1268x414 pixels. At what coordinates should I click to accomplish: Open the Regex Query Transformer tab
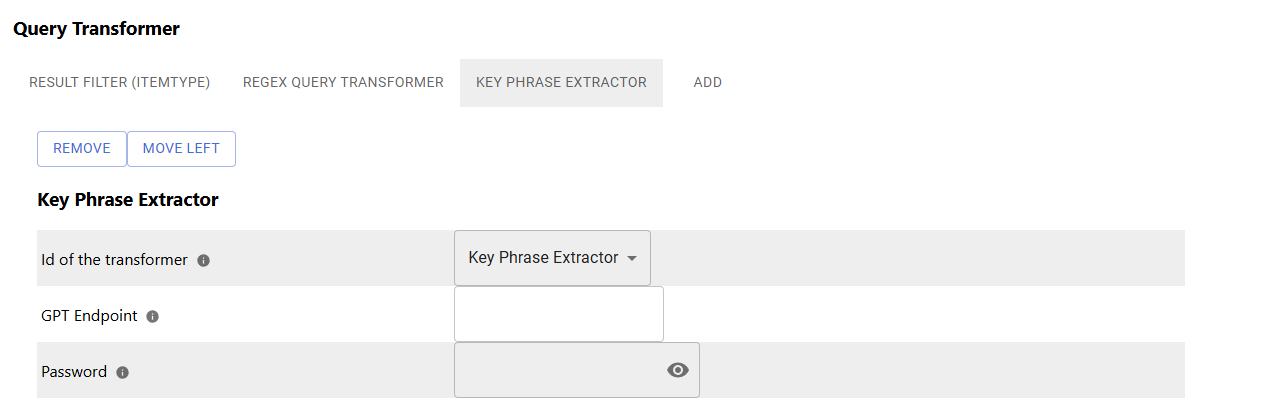point(343,83)
